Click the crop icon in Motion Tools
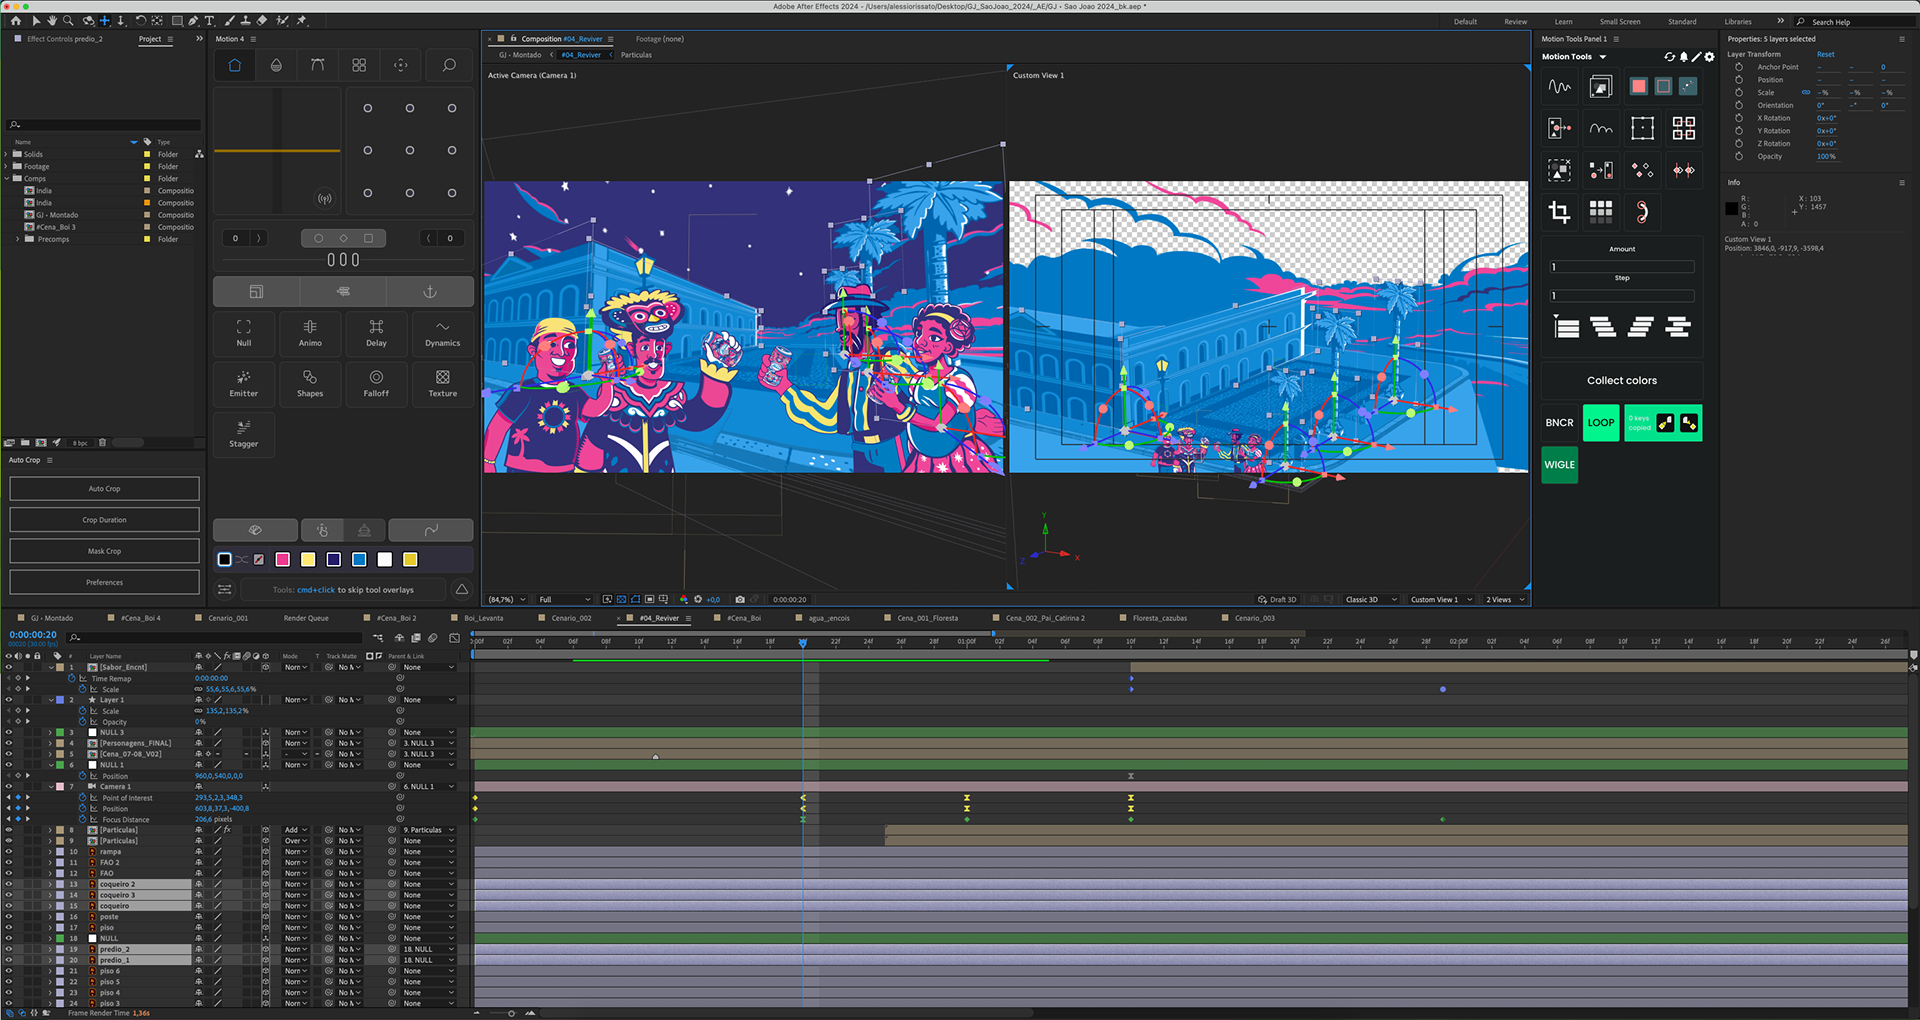This screenshot has width=1920, height=1020. click(1559, 211)
